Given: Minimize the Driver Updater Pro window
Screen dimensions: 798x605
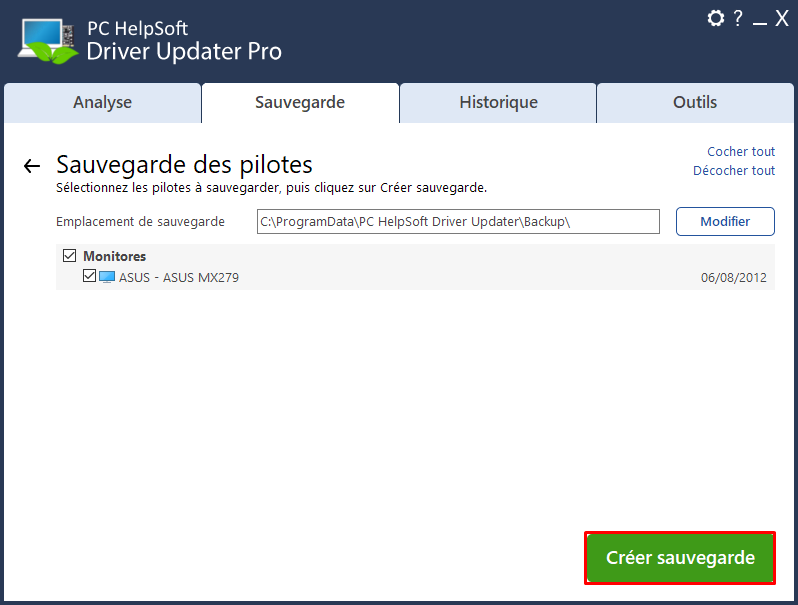Looking at the screenshot, I should click(x=759, y=22).
